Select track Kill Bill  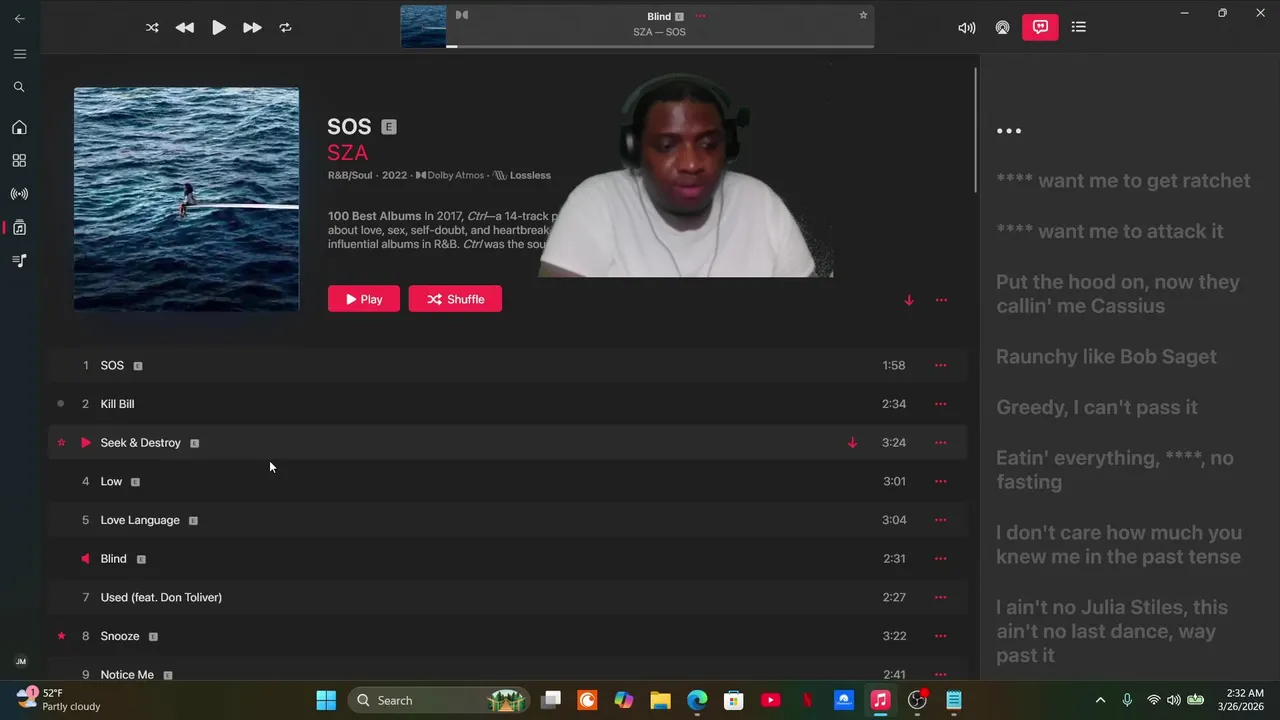508,404
